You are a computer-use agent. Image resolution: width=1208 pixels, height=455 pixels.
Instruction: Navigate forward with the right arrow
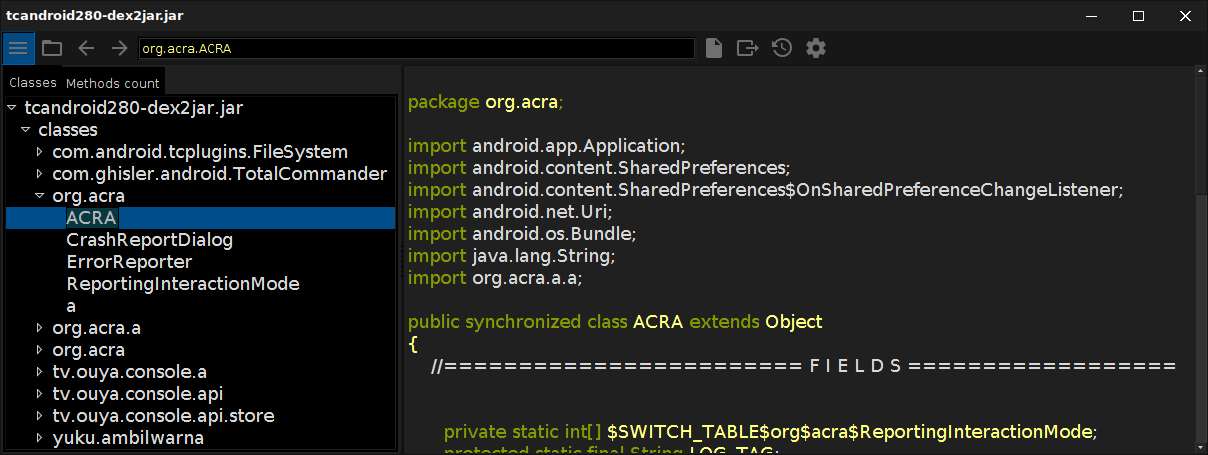coord(119,48)
